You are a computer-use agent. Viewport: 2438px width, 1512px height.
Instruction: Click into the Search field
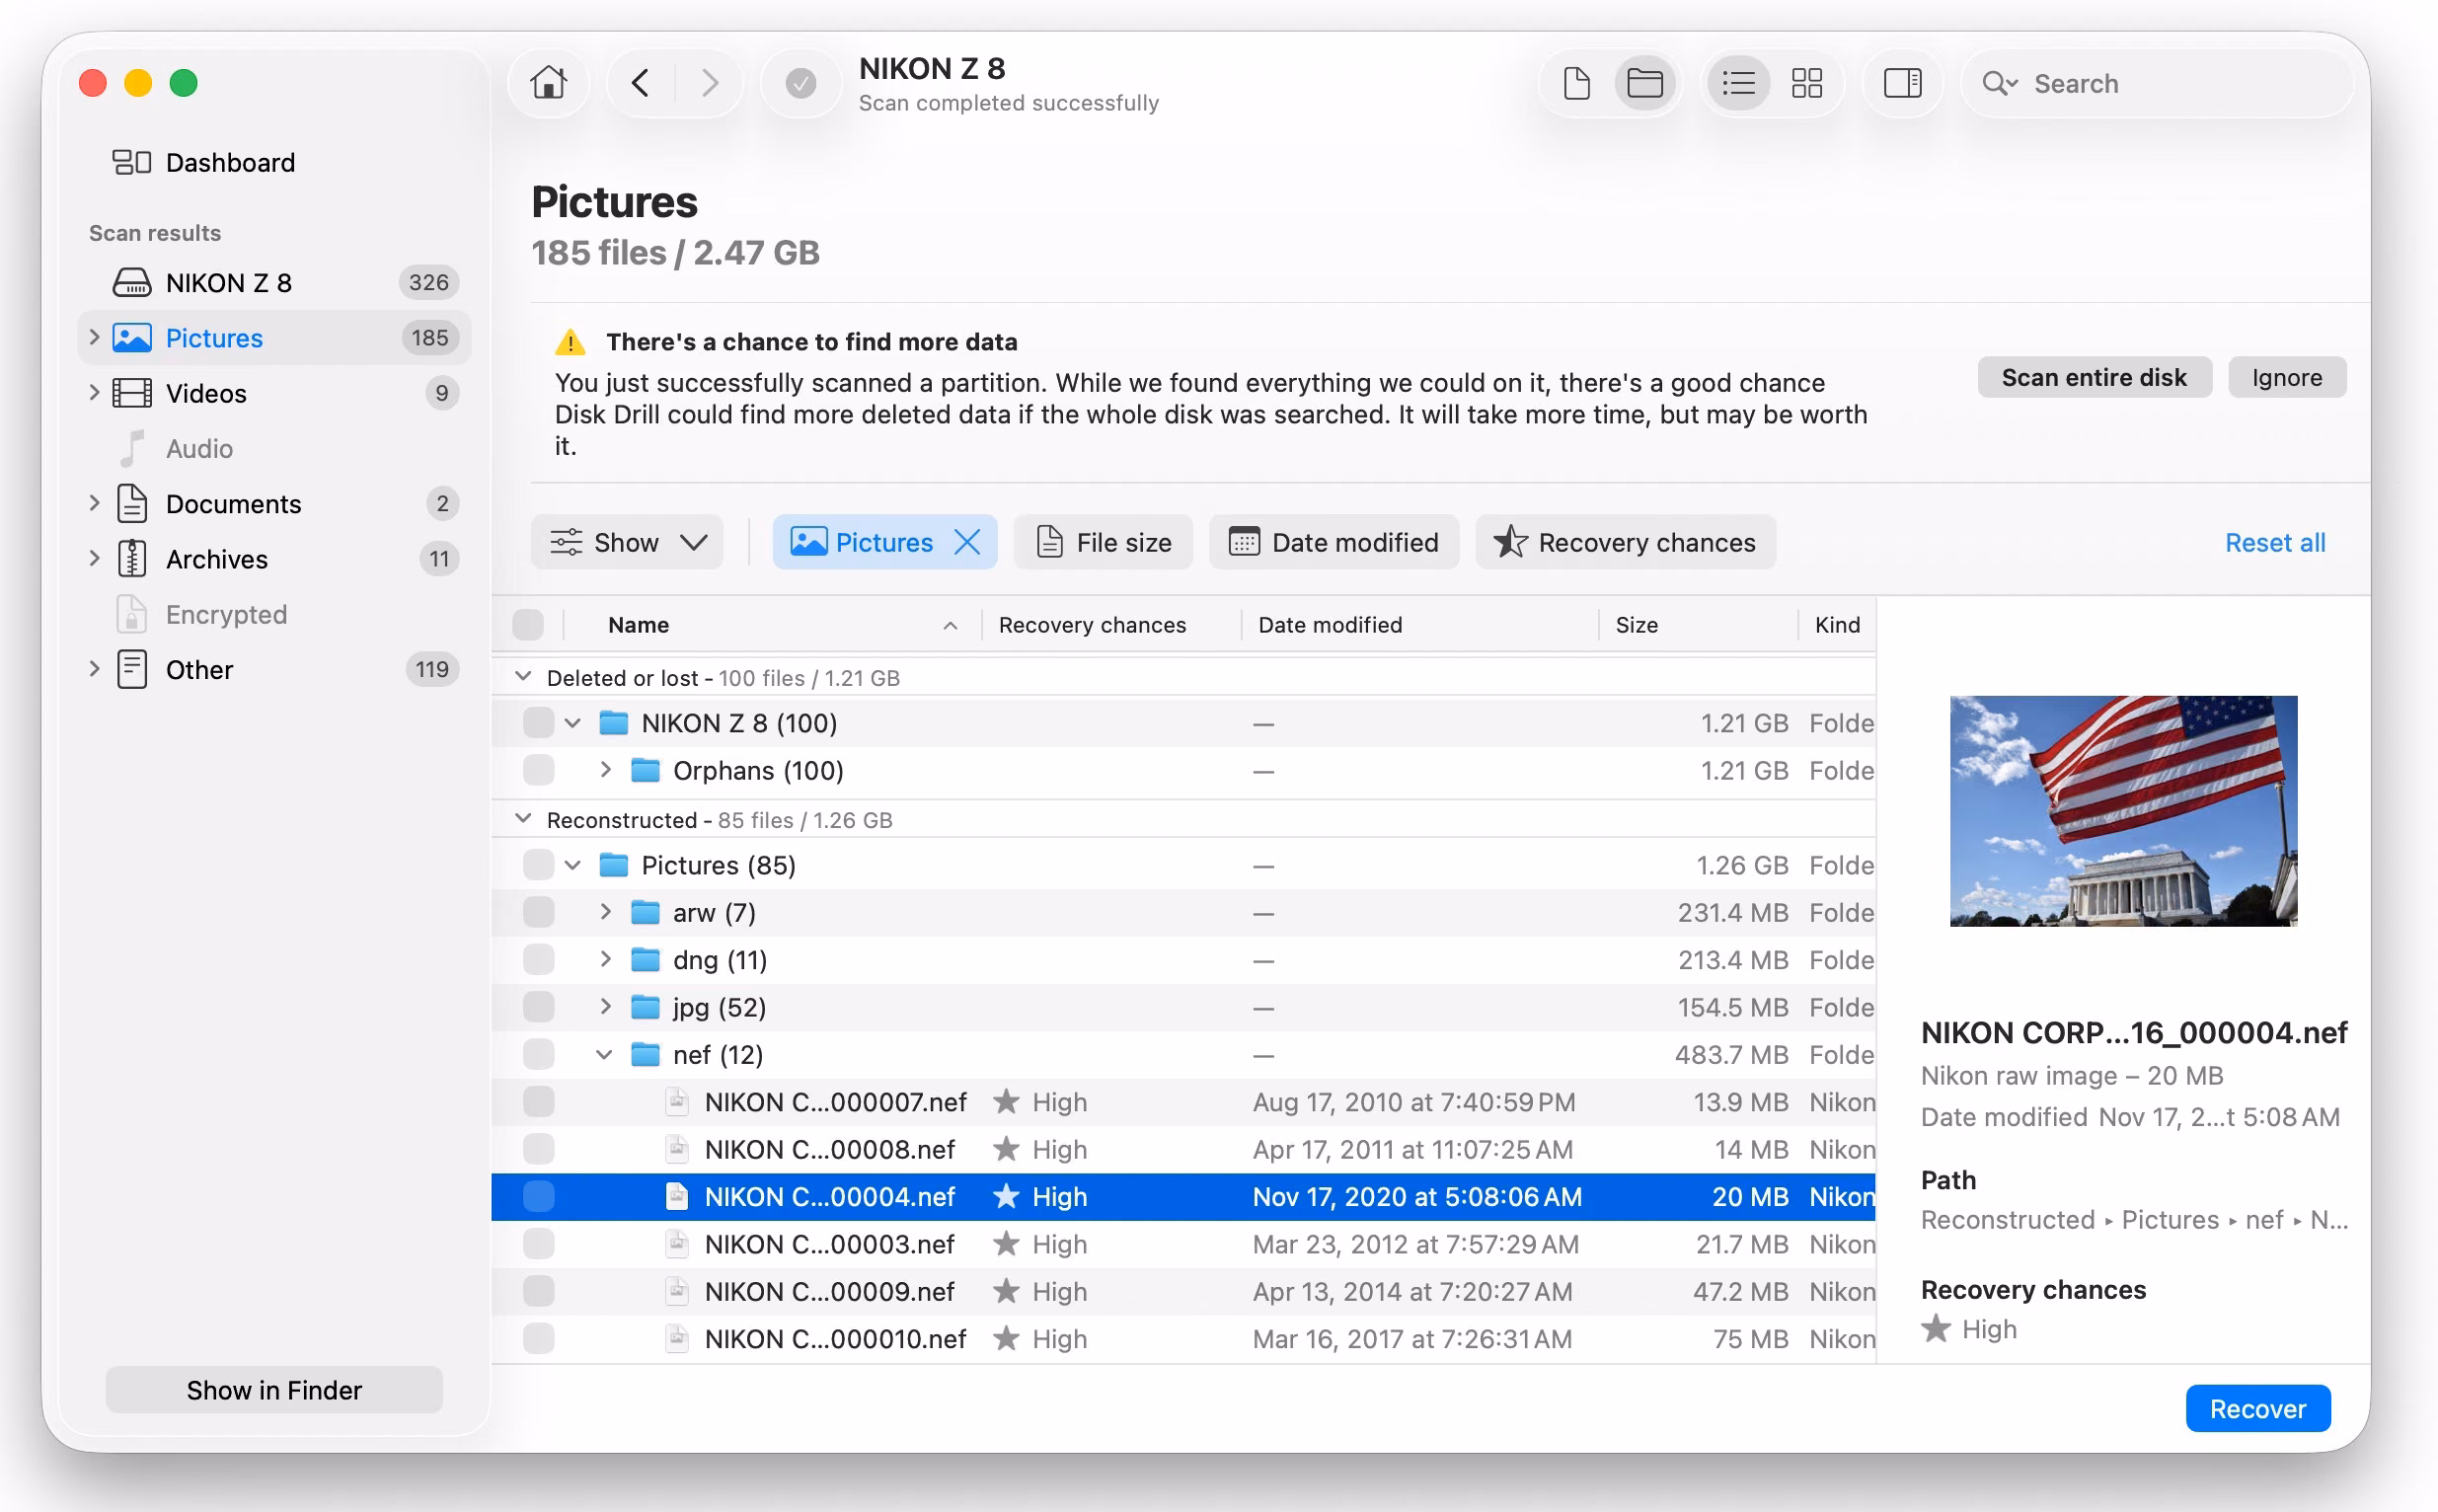pos(2159,83)
